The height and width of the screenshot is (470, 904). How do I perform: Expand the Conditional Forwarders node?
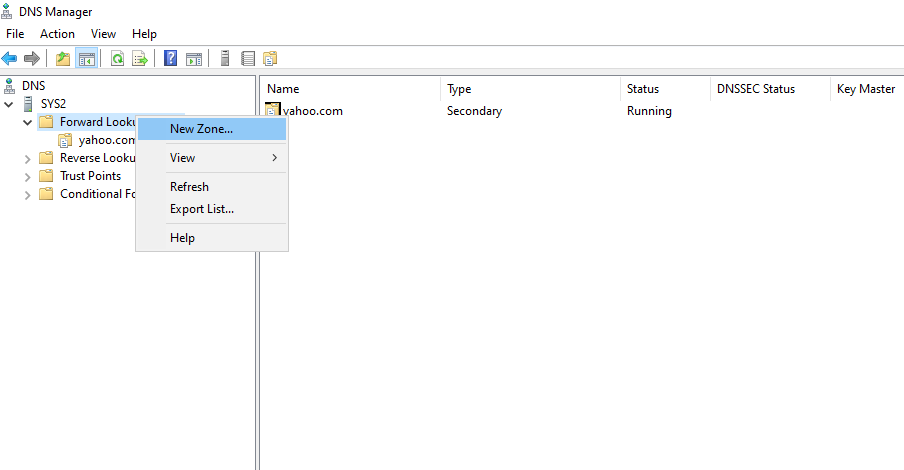[x=27, y=195]
